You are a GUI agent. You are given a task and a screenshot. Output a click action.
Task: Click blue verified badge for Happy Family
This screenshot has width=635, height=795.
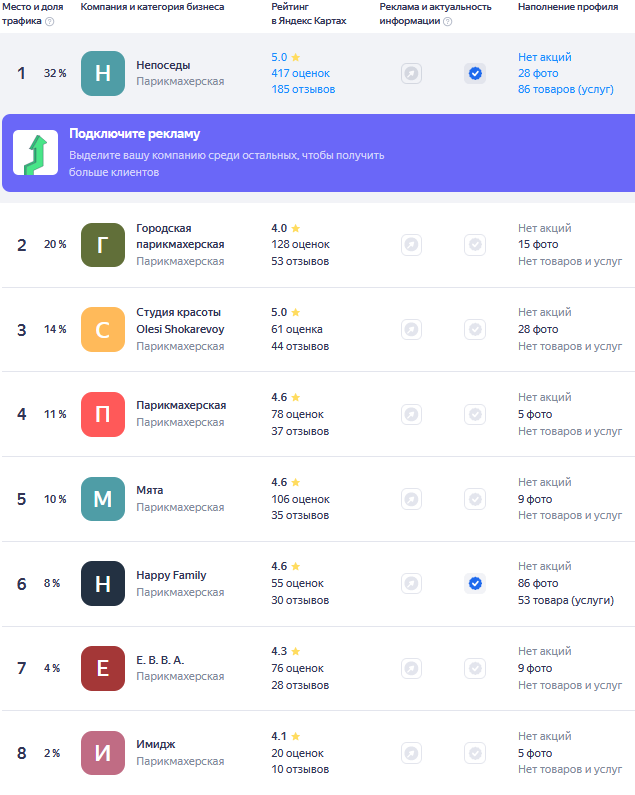click(475, 584)
